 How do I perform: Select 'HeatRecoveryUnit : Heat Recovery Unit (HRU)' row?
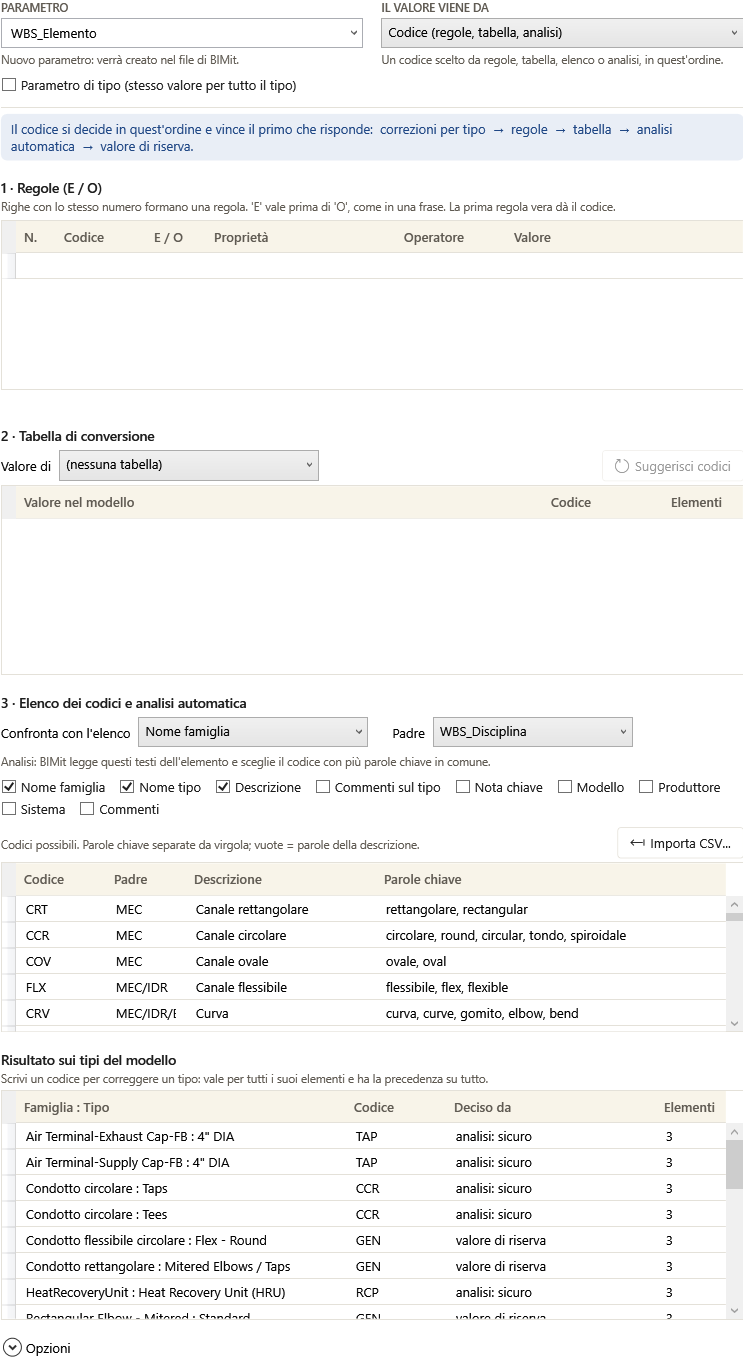point(372,1293)
